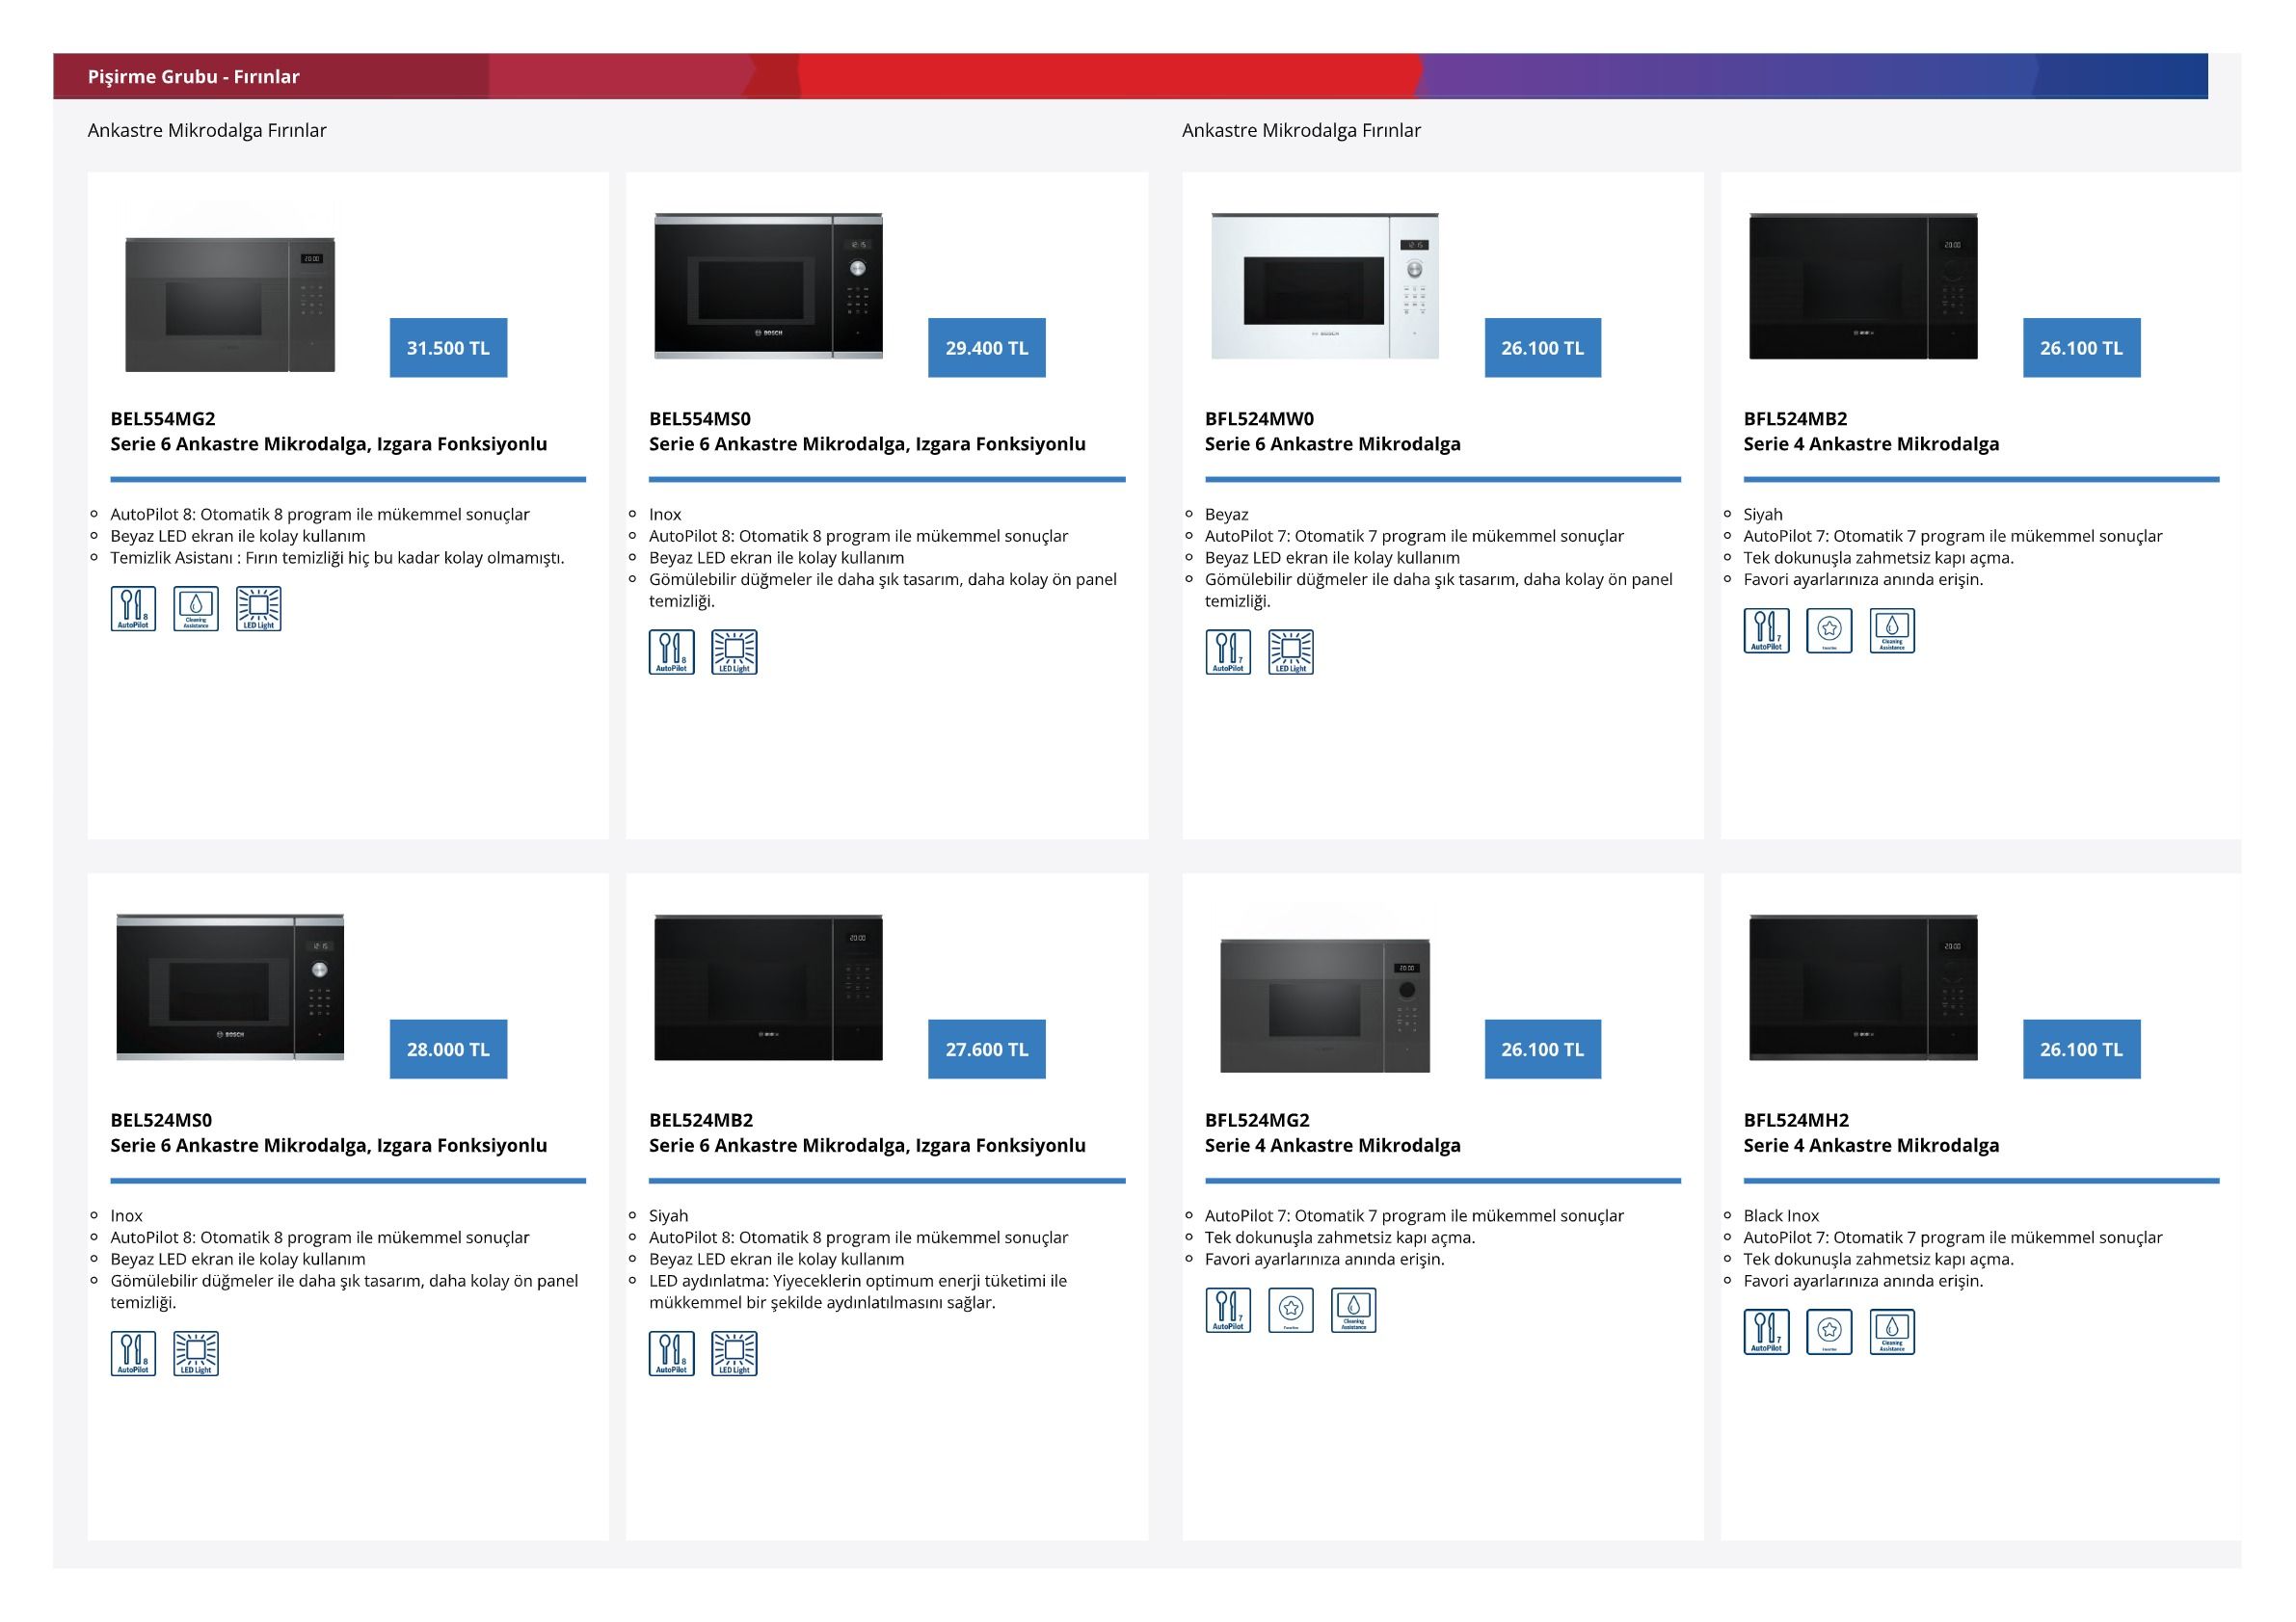The height and width of the screenshot is (1622, 2296).
Task: Click 'Tek dokunuşla zahmetsiz kapı açma' under BFL524MG2
Action: tap(1340, 1238)
